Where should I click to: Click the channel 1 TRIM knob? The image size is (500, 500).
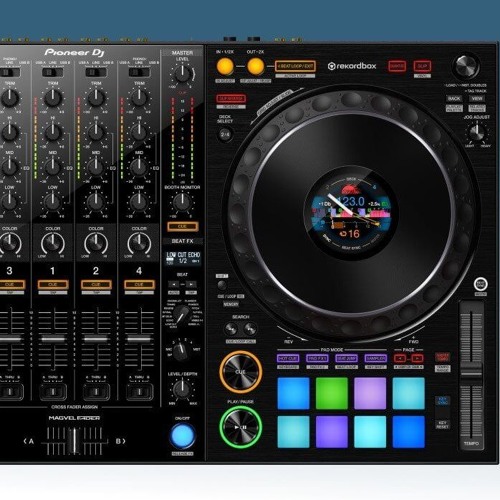click(53, 98)
